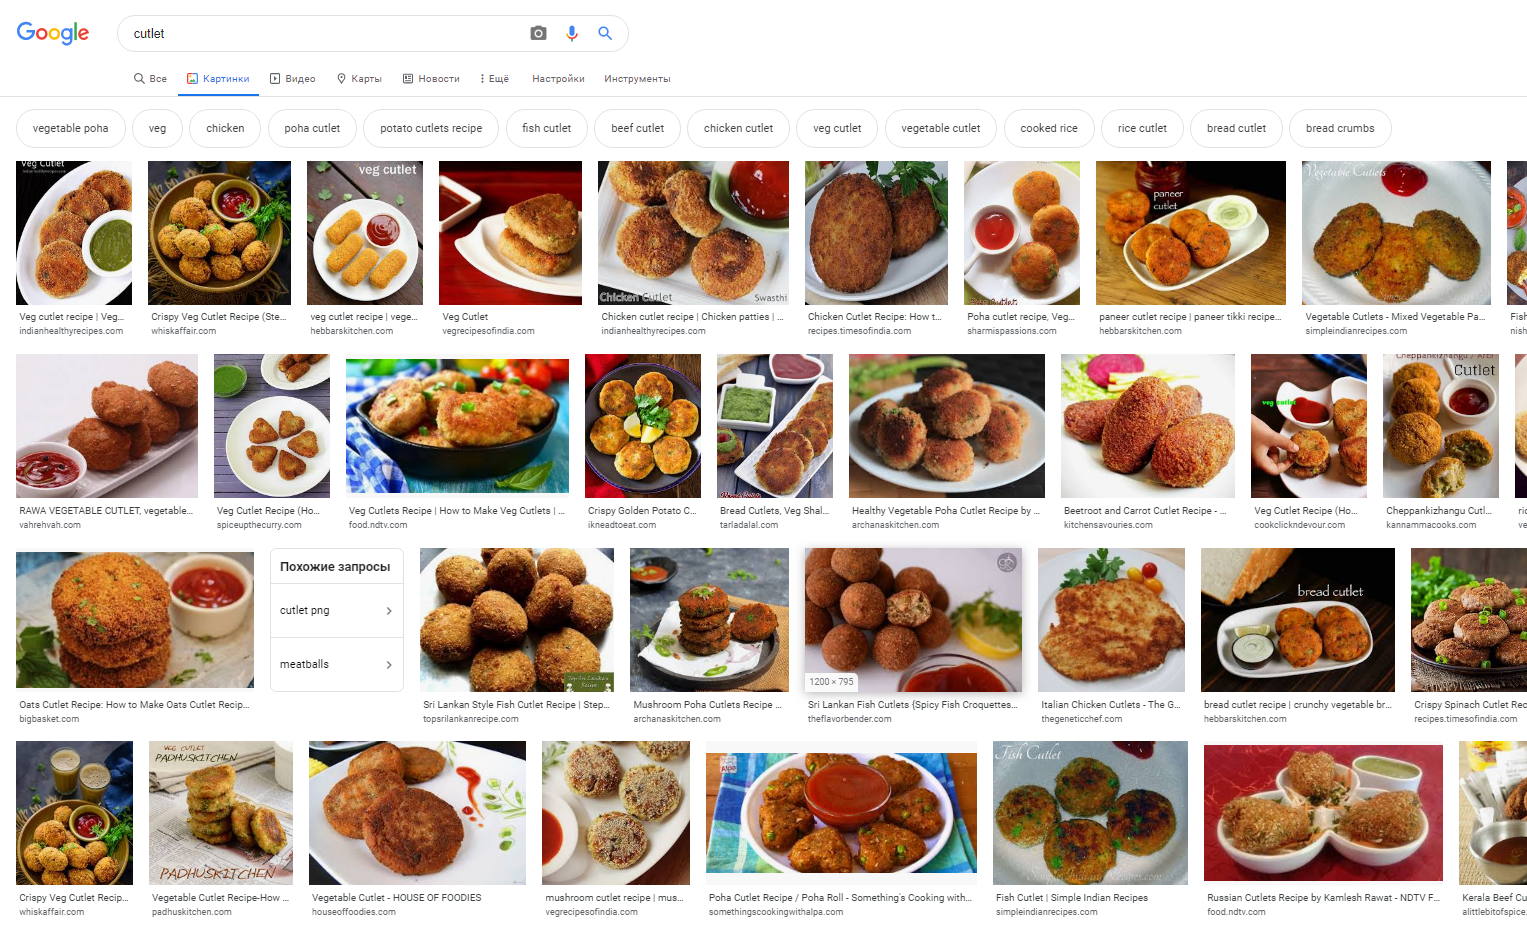Screen dimensions: 1527x929
Task: Select the chicken cutlet filter chip
Action: coord(738,128)
